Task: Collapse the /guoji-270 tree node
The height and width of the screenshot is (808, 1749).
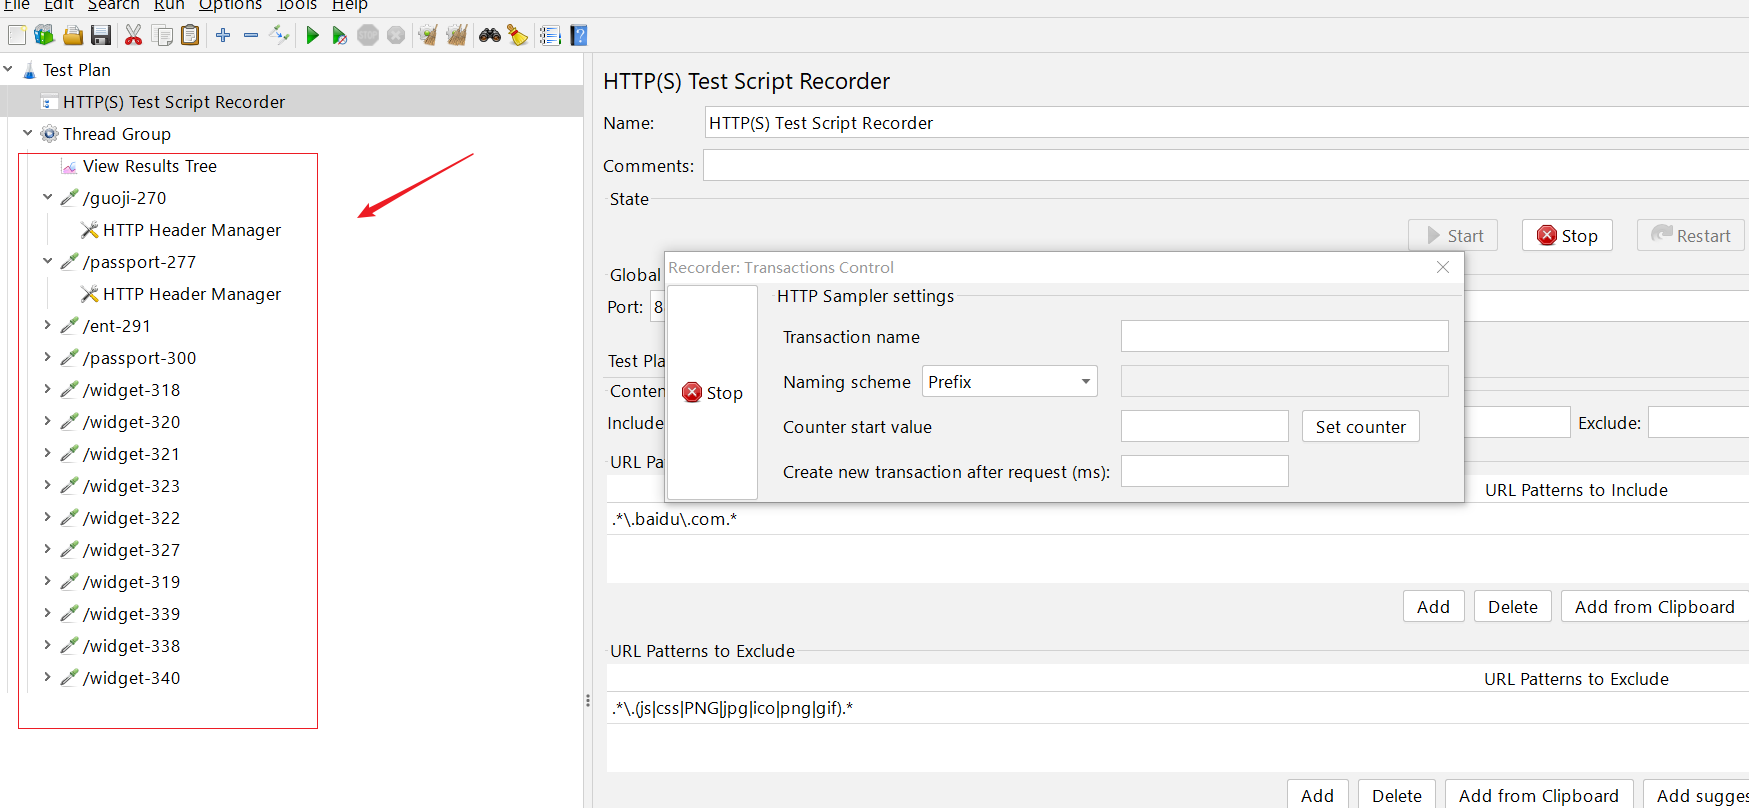Action: 47,197
